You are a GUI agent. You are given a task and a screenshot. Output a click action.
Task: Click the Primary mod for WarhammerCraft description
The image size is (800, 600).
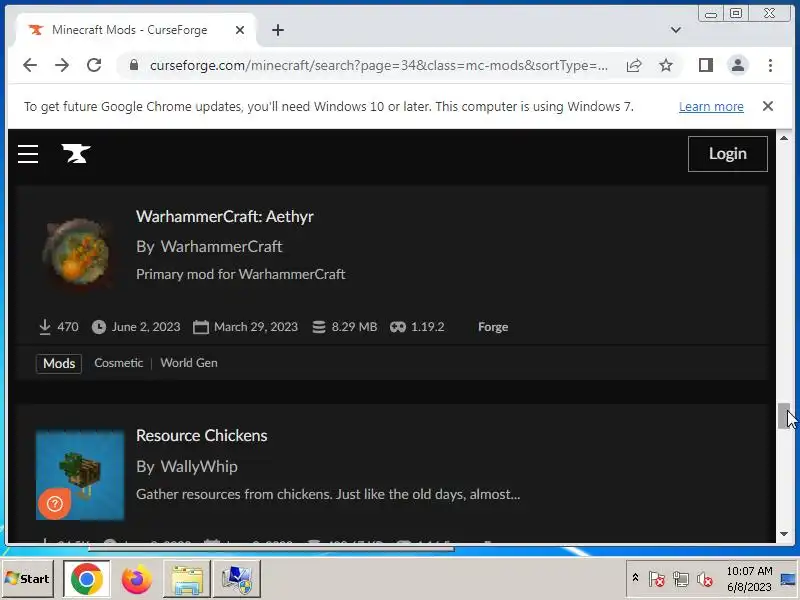(x=241, y=274)
